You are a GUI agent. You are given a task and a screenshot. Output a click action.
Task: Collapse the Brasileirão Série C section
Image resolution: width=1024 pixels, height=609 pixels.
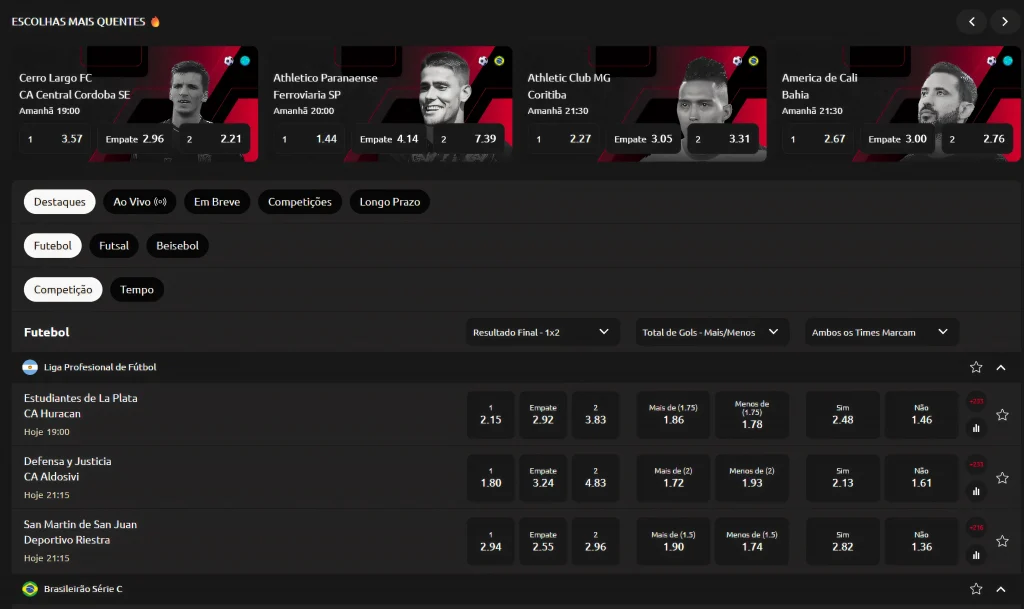1000,589
